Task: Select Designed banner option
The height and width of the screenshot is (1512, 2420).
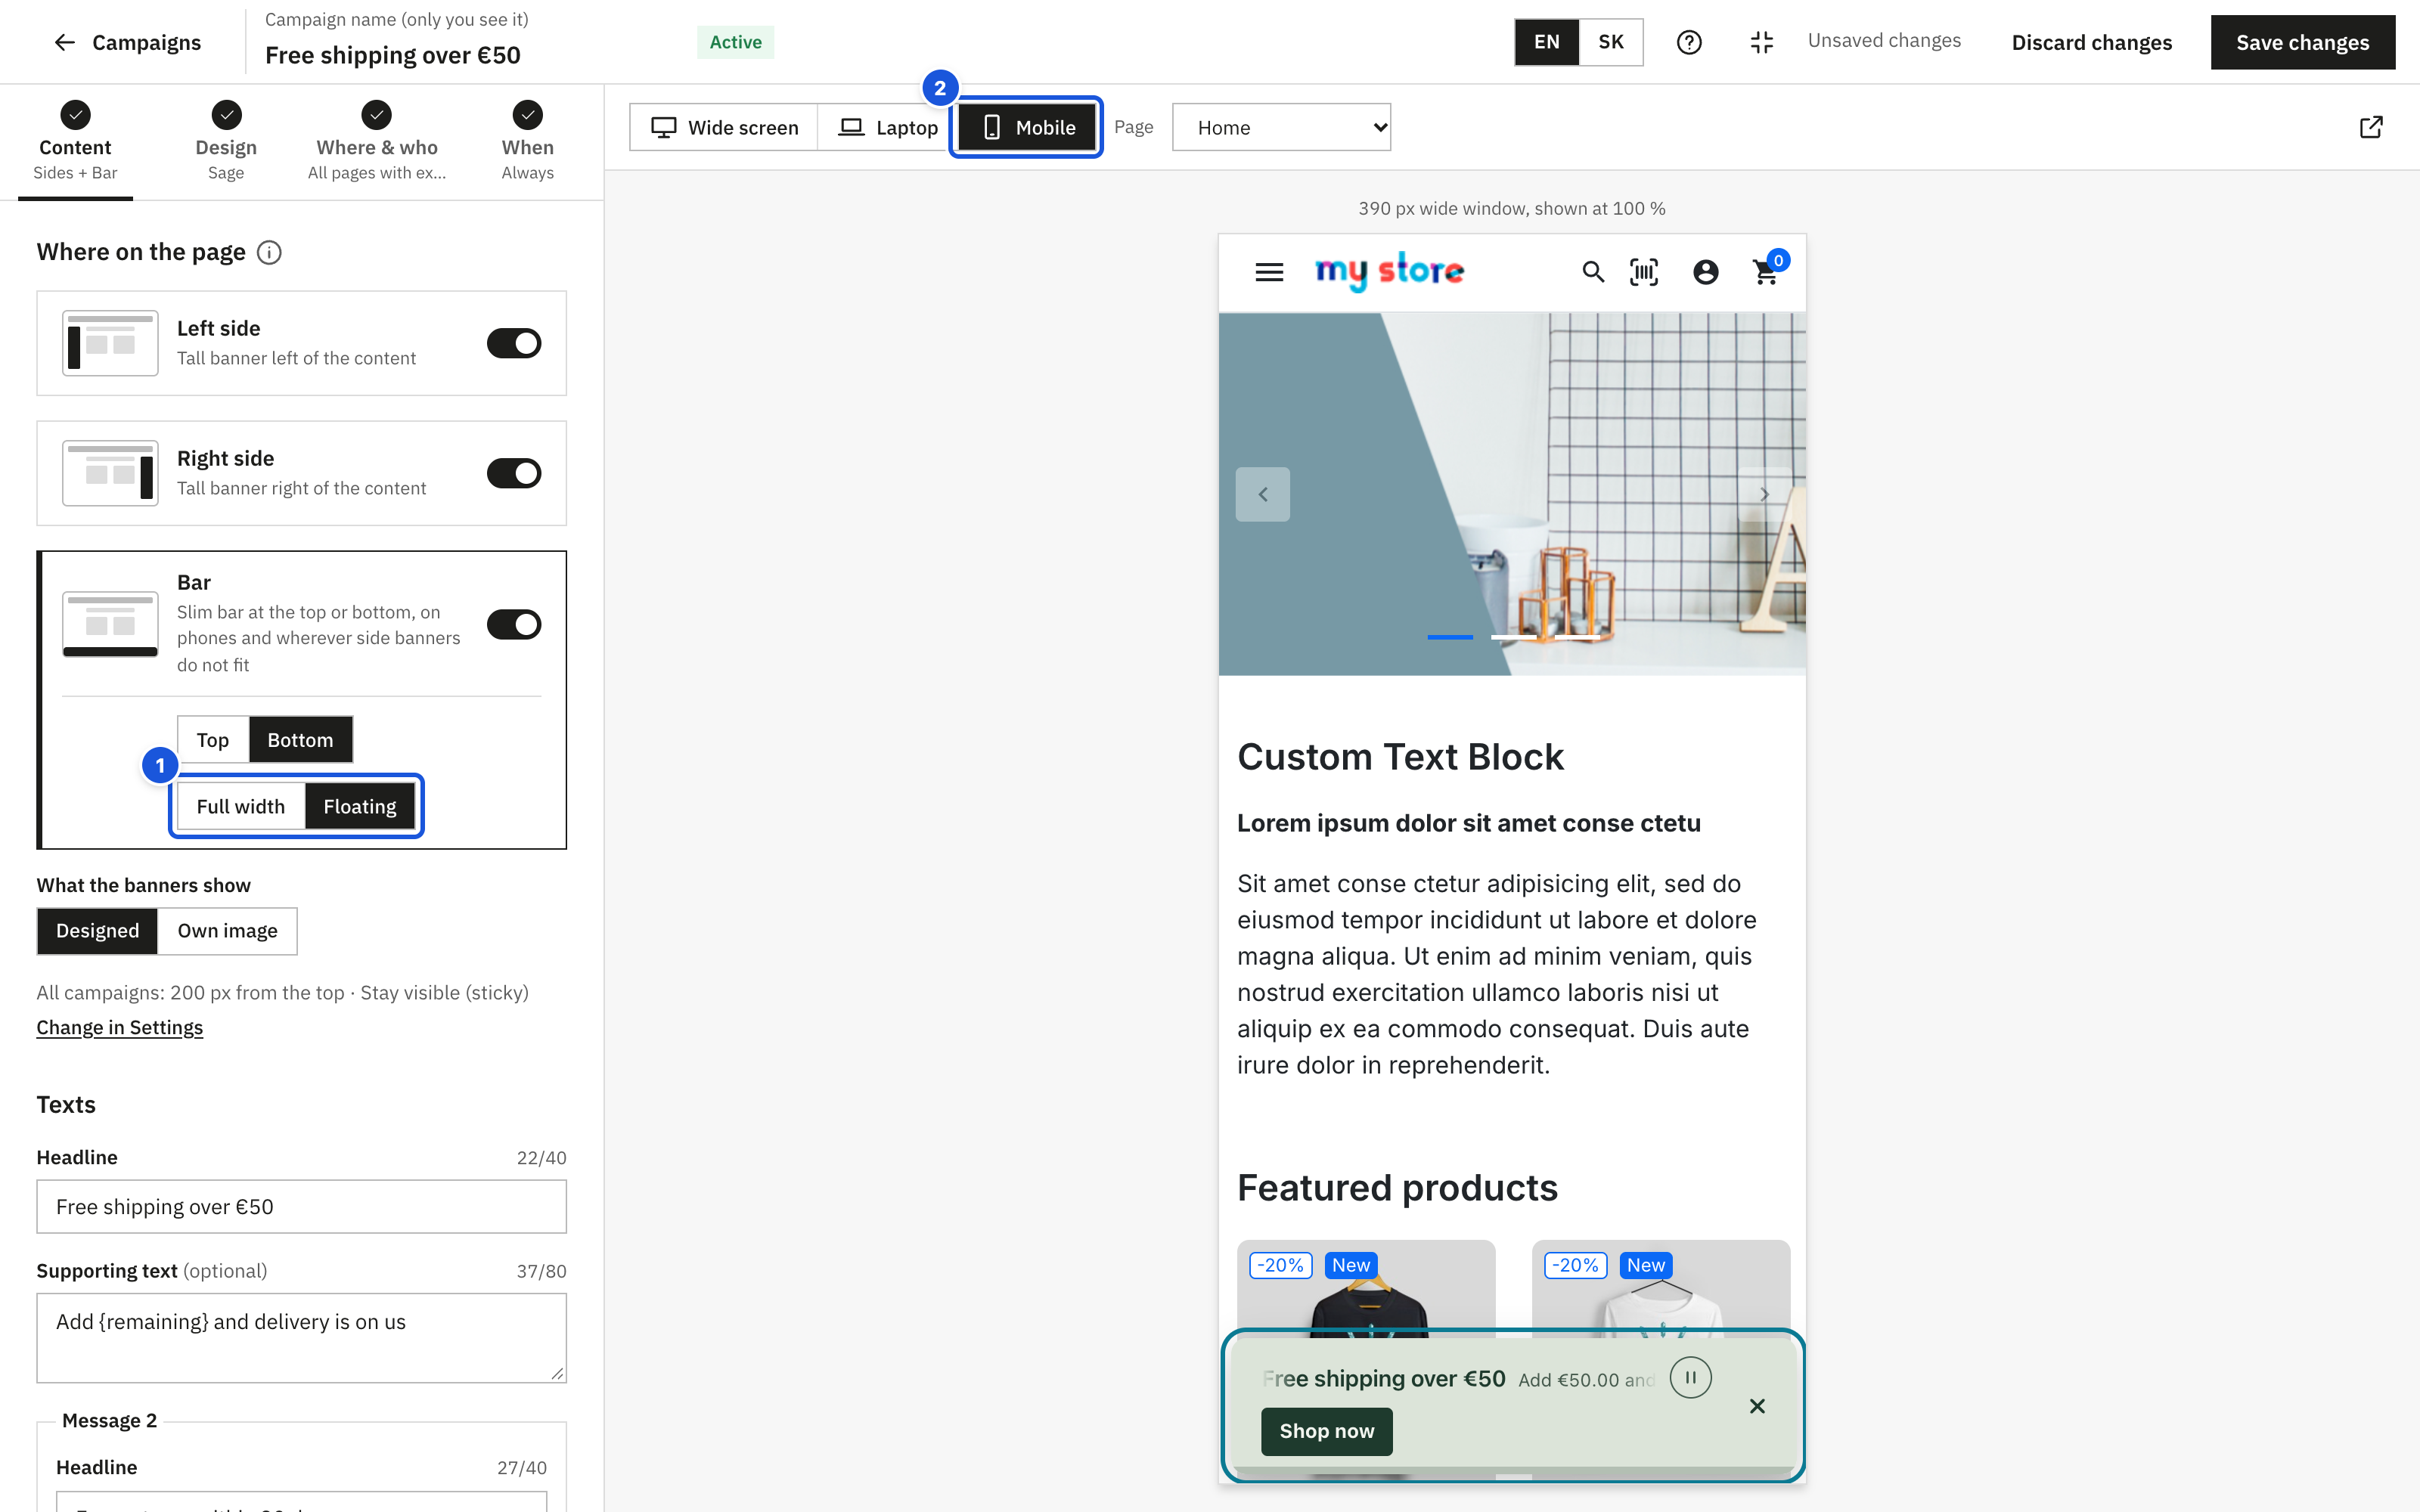Action: coord(98,931)
